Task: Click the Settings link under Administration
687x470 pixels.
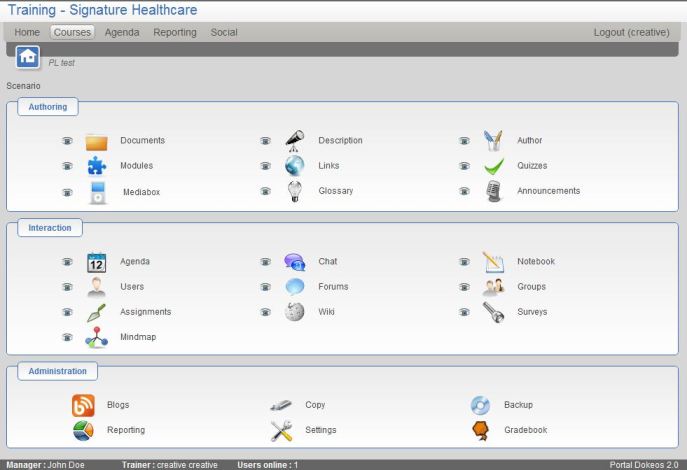Action: pyautogui.click(x=320, y=430)
